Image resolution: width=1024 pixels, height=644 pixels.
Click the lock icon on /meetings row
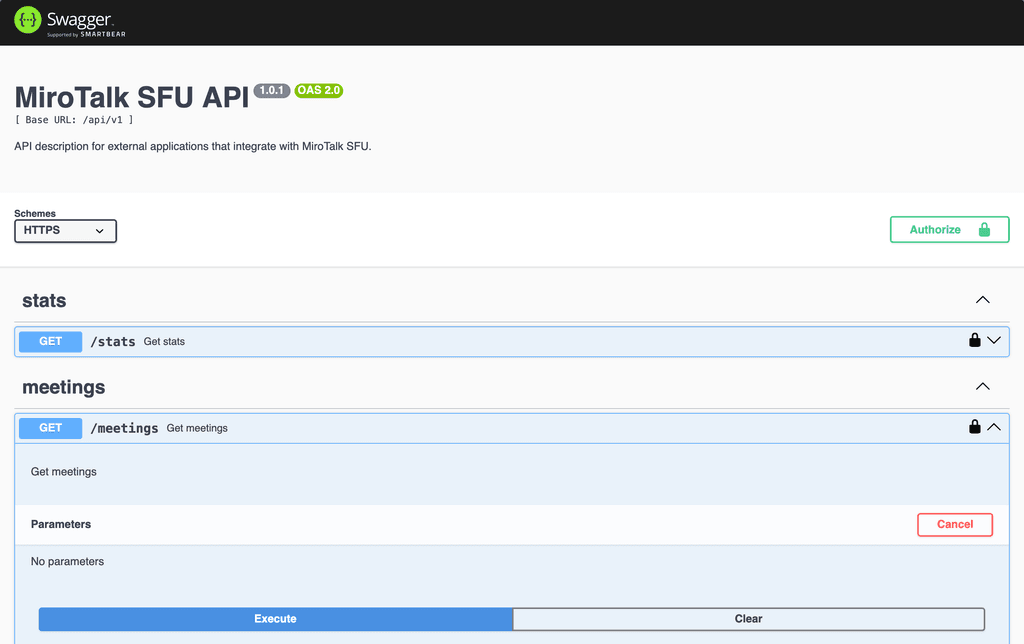974,427
